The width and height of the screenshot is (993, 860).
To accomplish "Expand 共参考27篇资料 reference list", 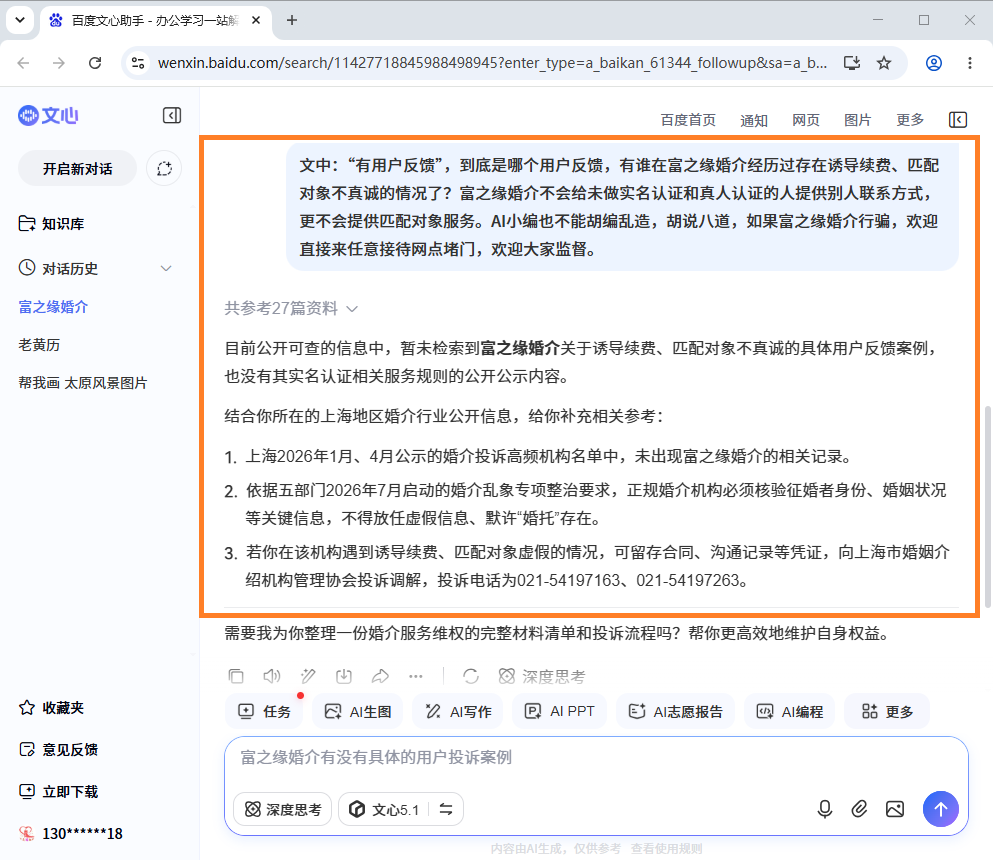I will point(291,308).
